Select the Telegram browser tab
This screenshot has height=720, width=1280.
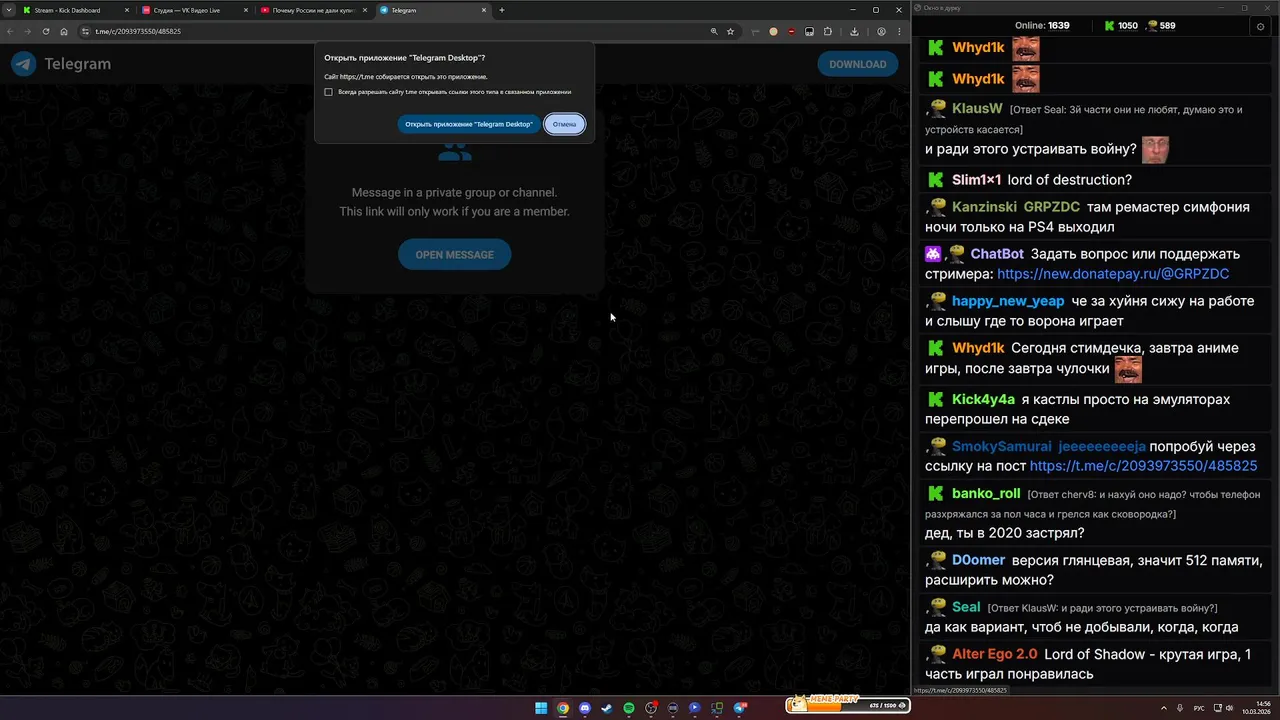point(432,10)
